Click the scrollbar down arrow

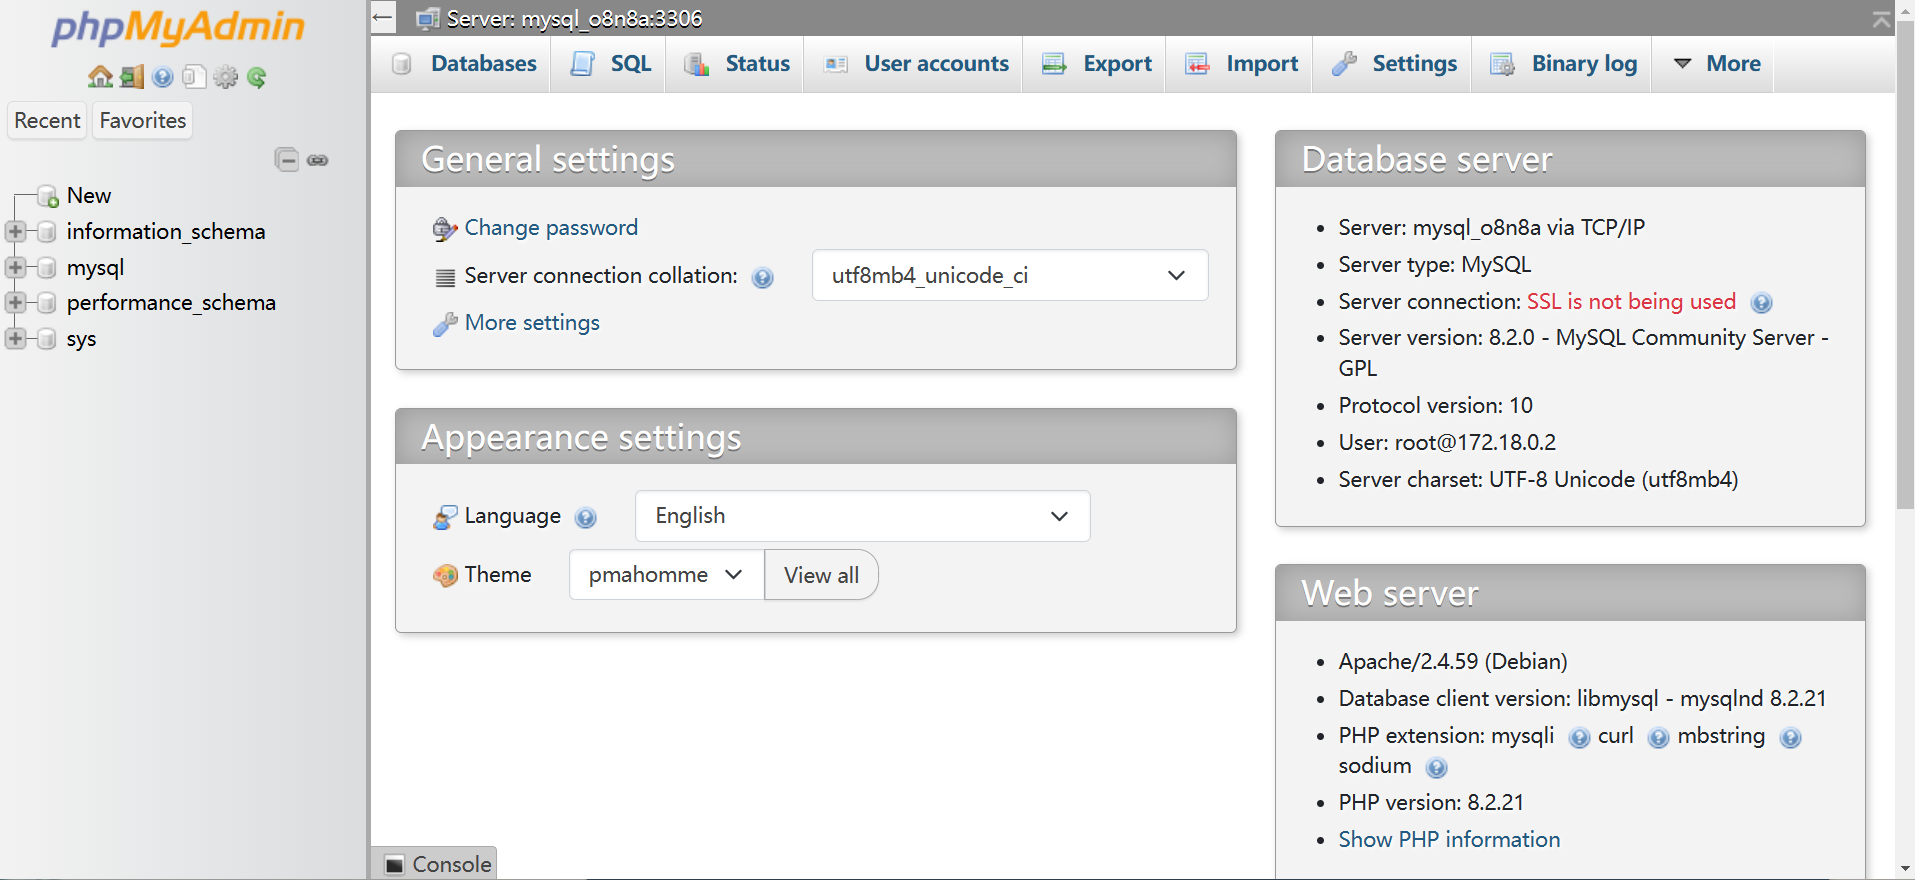pyautogui.click(x=1905, y=869)
